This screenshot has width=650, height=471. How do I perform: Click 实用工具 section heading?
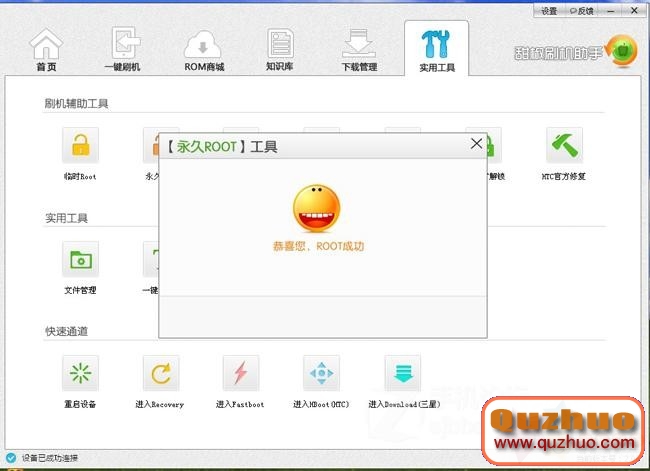click(x=66, y=218)
